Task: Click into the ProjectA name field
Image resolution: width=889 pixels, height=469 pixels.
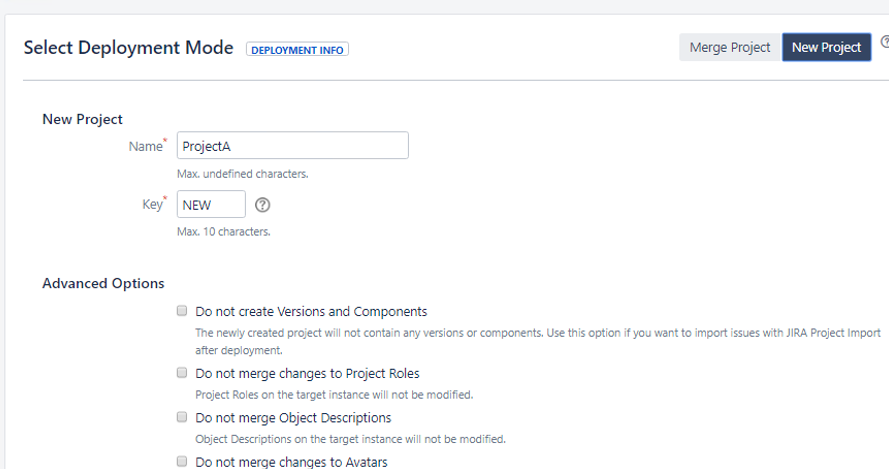Action: tap(292, 146)
